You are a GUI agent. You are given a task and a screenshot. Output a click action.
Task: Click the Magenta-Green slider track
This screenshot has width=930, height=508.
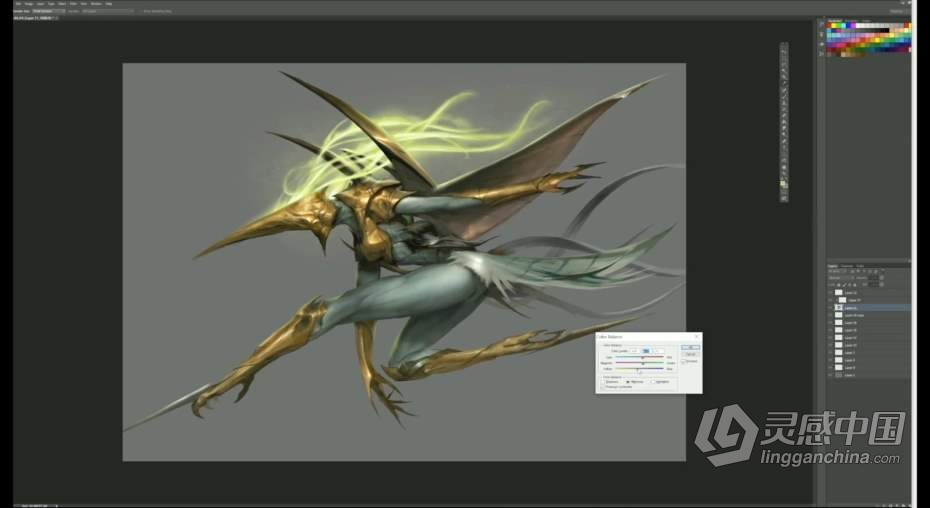639,363
